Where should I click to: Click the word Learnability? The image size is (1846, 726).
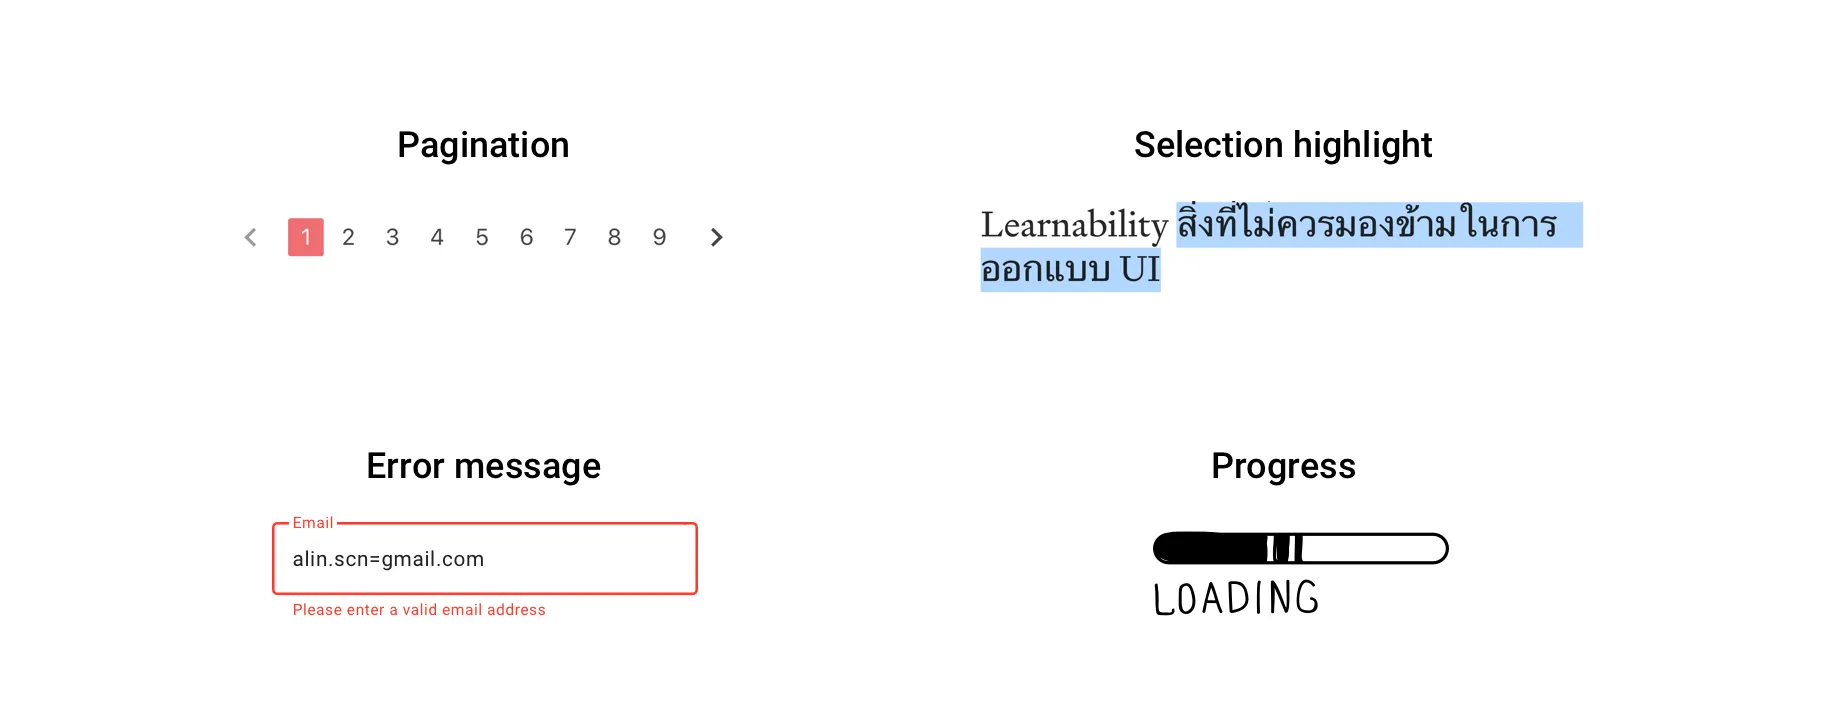click(x=1074, y=225)
